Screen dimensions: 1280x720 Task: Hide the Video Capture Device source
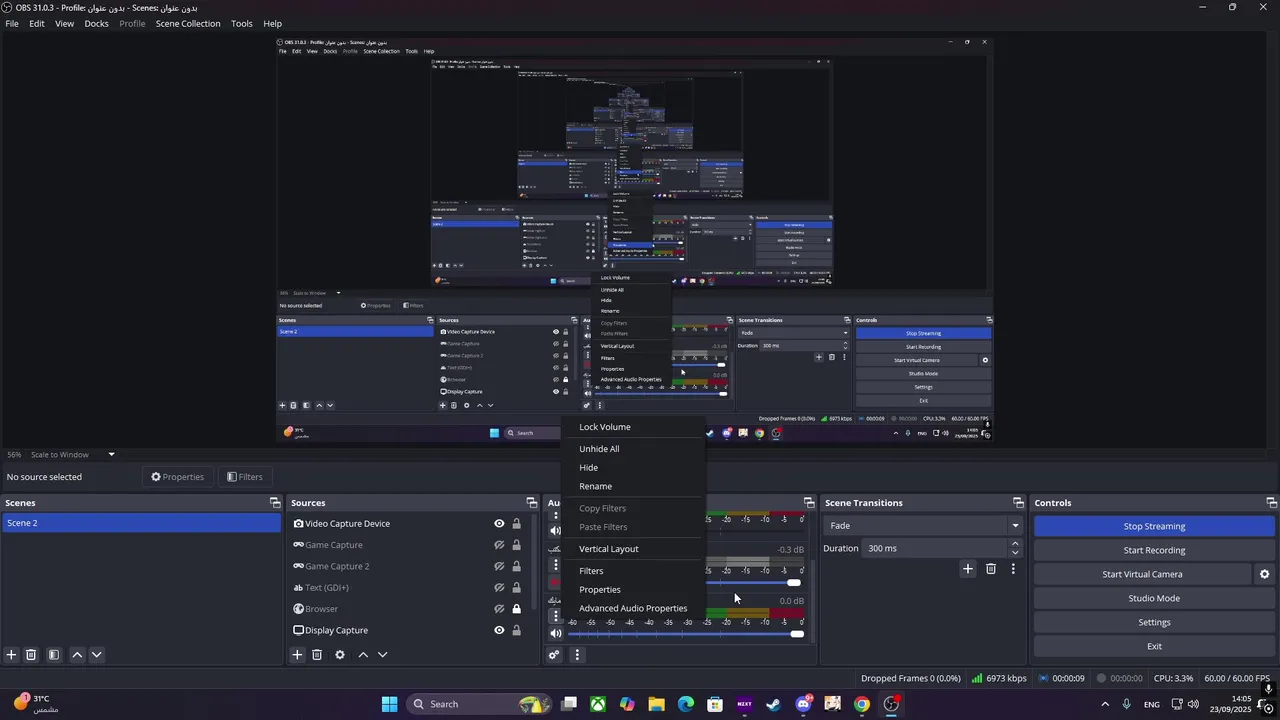point(499,524)
